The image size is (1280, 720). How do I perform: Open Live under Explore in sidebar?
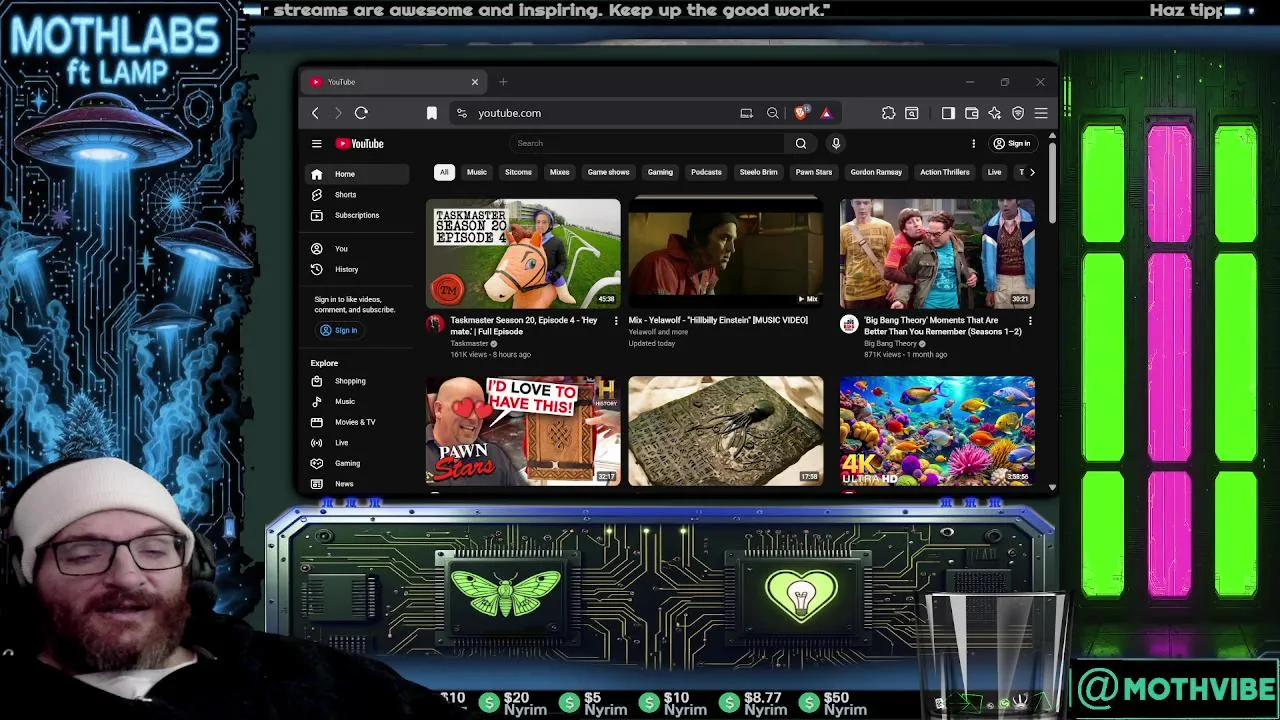click(x=357, y=443)
